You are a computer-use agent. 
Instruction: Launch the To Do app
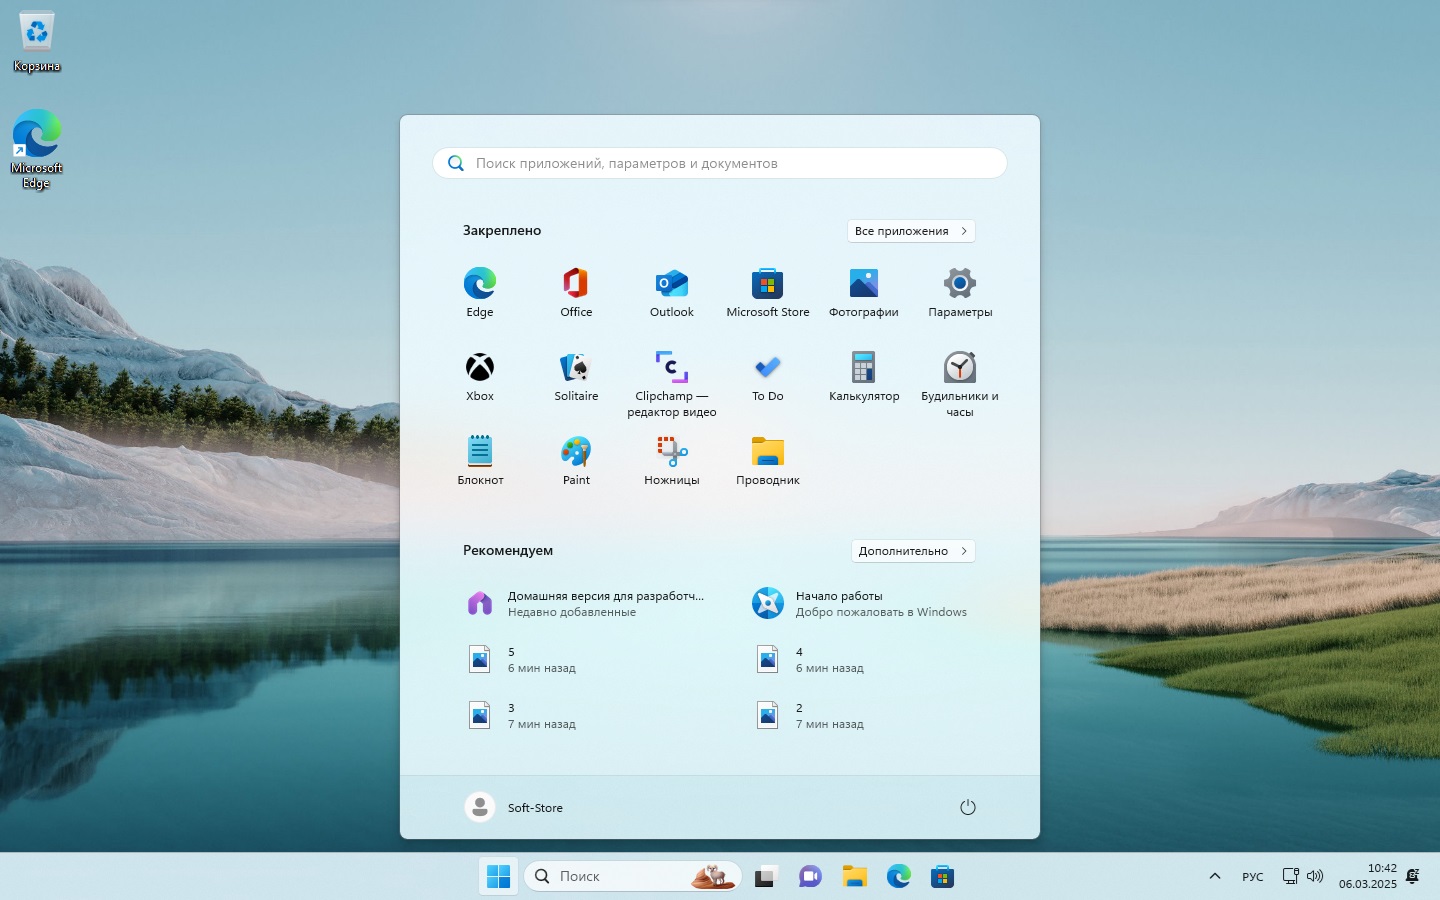point(768,376)
